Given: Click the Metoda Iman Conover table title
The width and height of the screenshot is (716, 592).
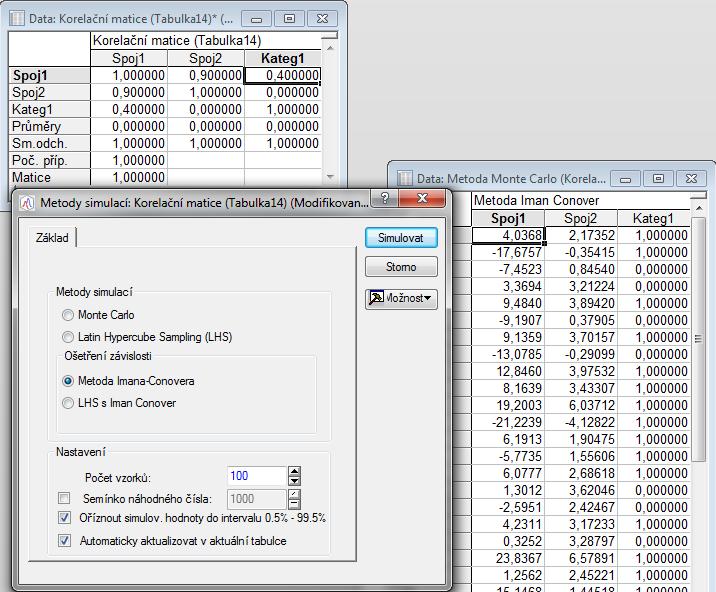Looking at the screenshot, I should (x=536, y=201).
